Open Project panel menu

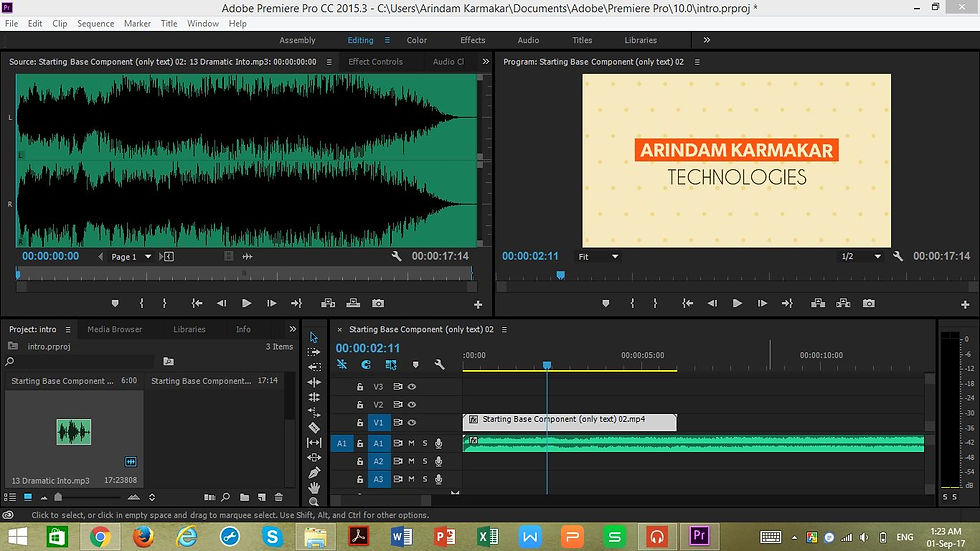point(68,329)
